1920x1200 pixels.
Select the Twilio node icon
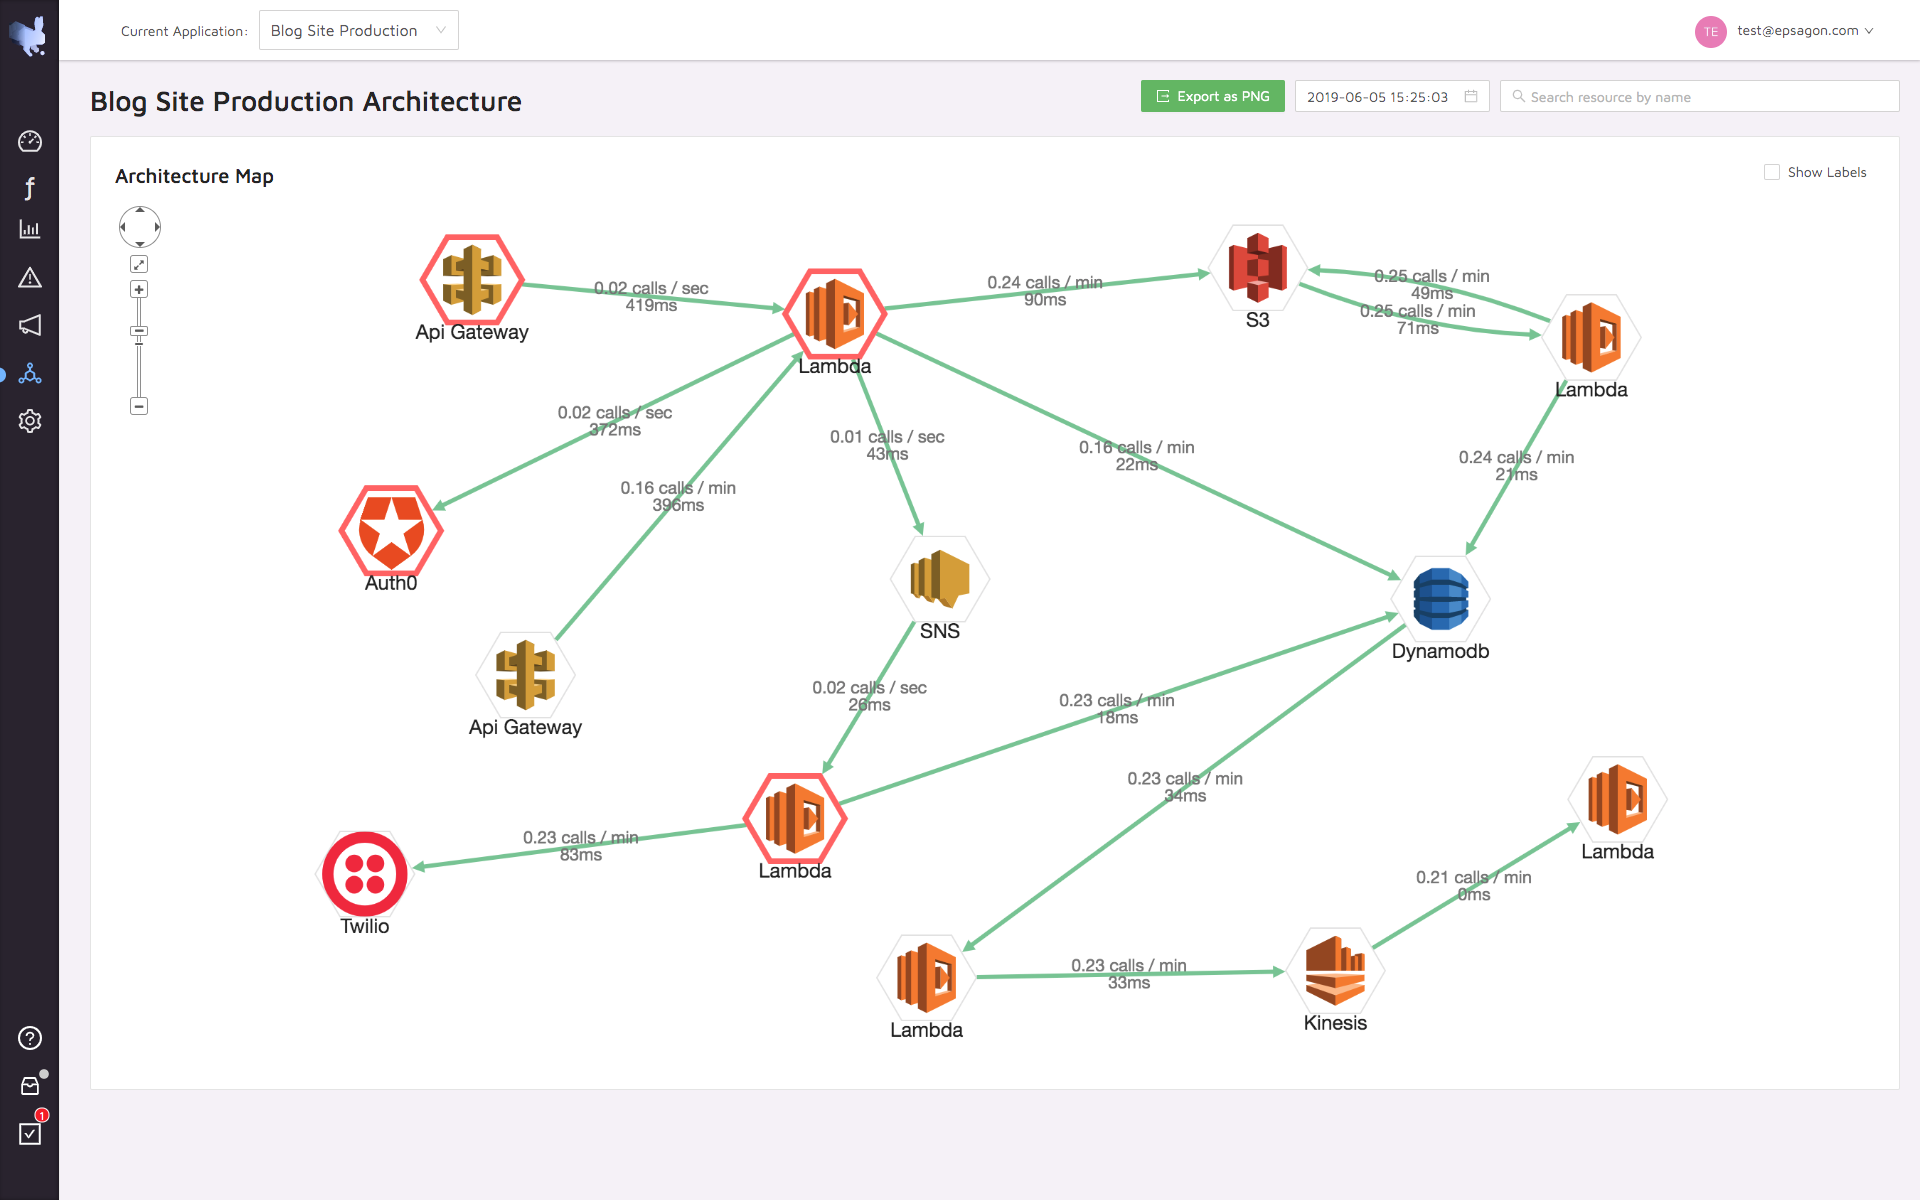[365, 874]
